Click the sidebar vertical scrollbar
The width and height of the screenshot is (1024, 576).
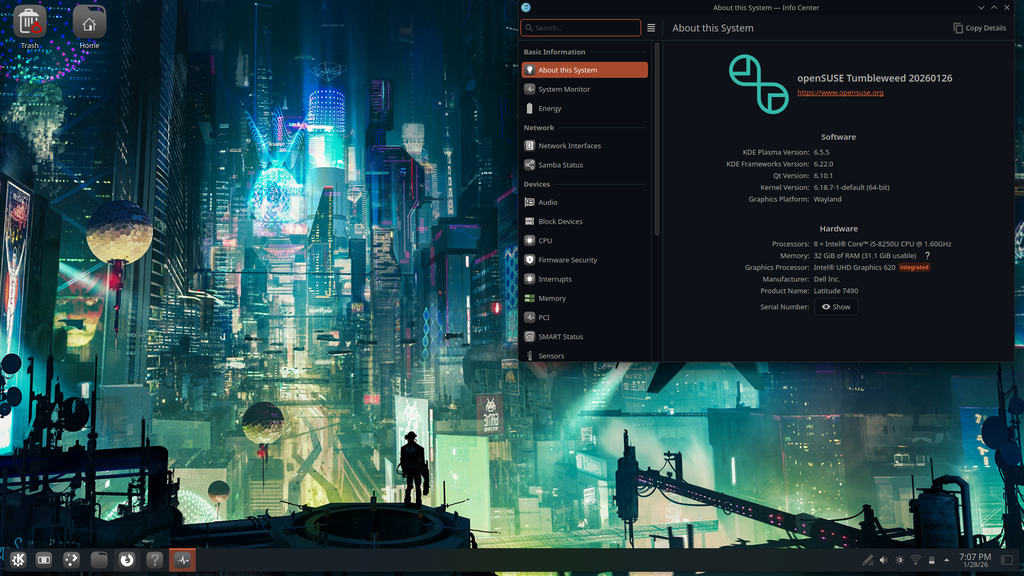(x=656, y=139)
